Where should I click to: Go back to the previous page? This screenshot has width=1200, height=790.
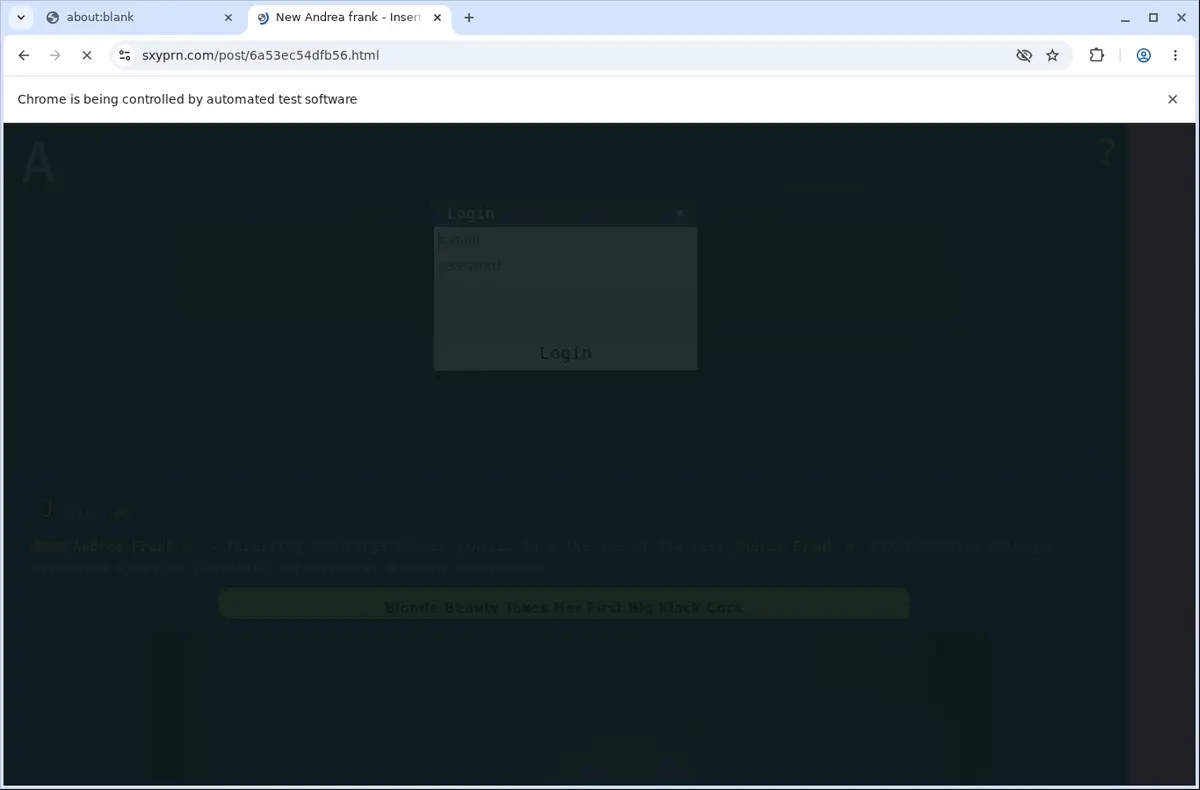point(24,55)
